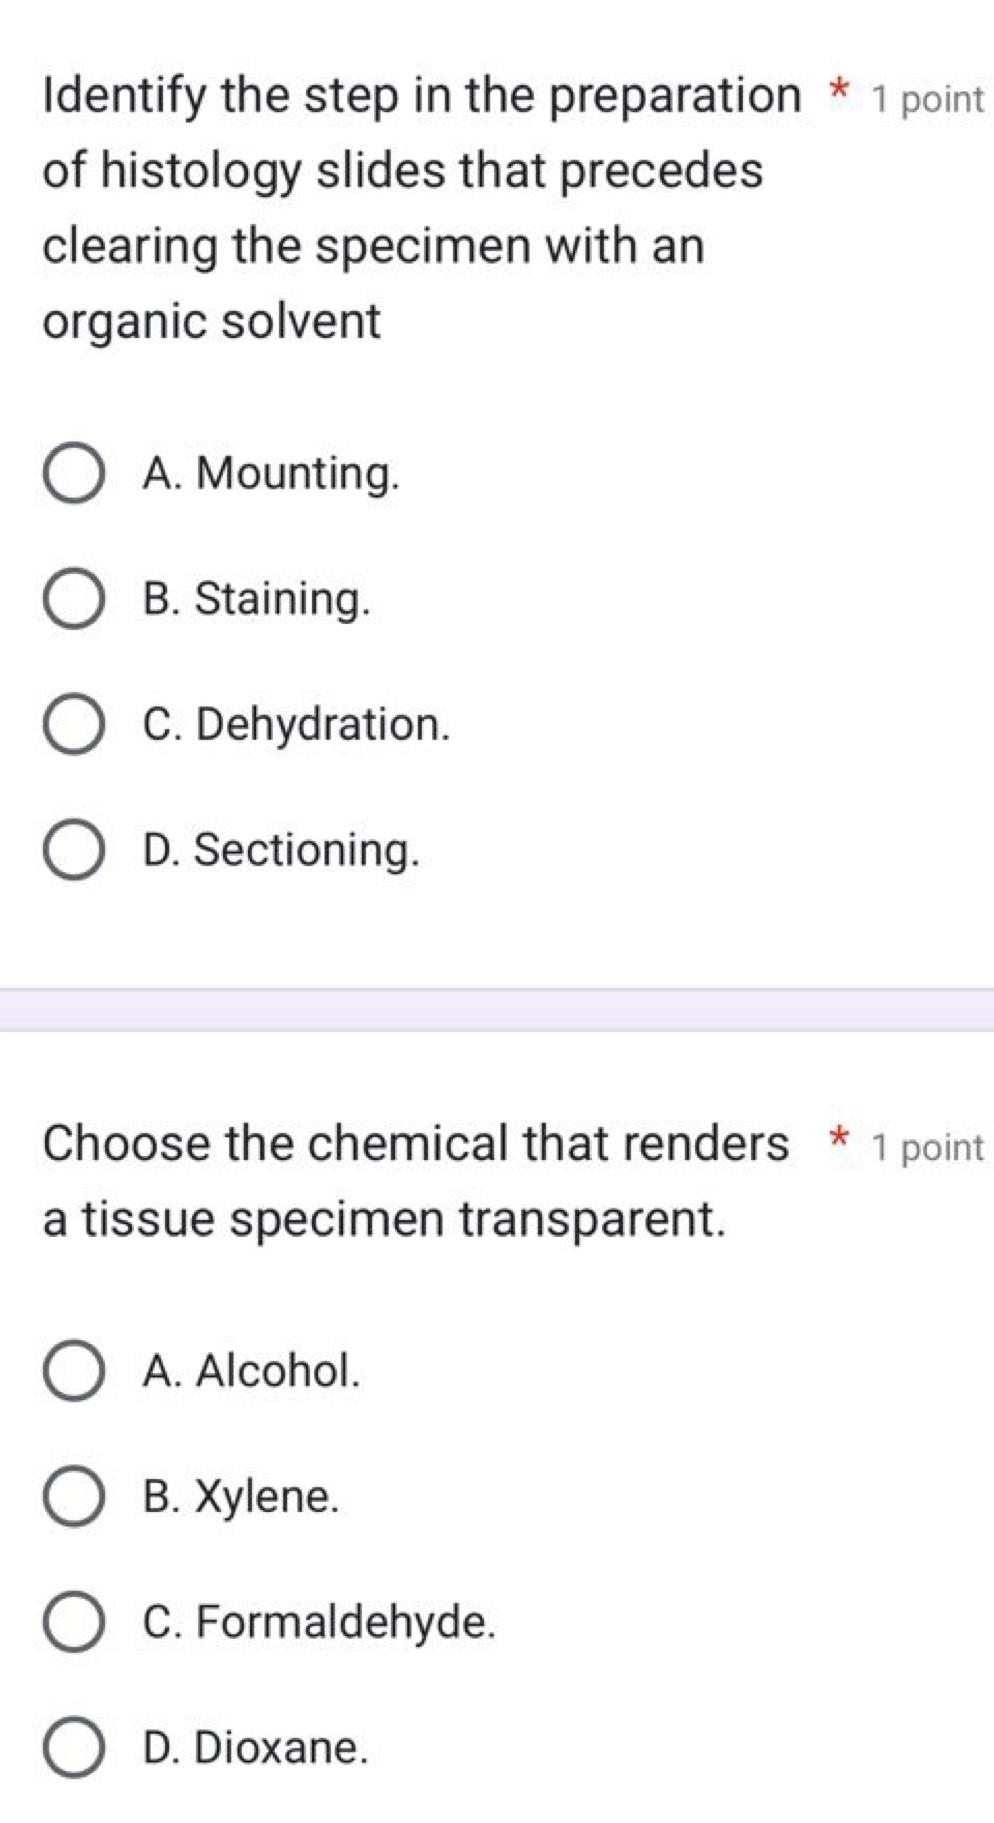Select the radio button for Mounting
This screenshot has width=994, height=1823.
(73, 475)
